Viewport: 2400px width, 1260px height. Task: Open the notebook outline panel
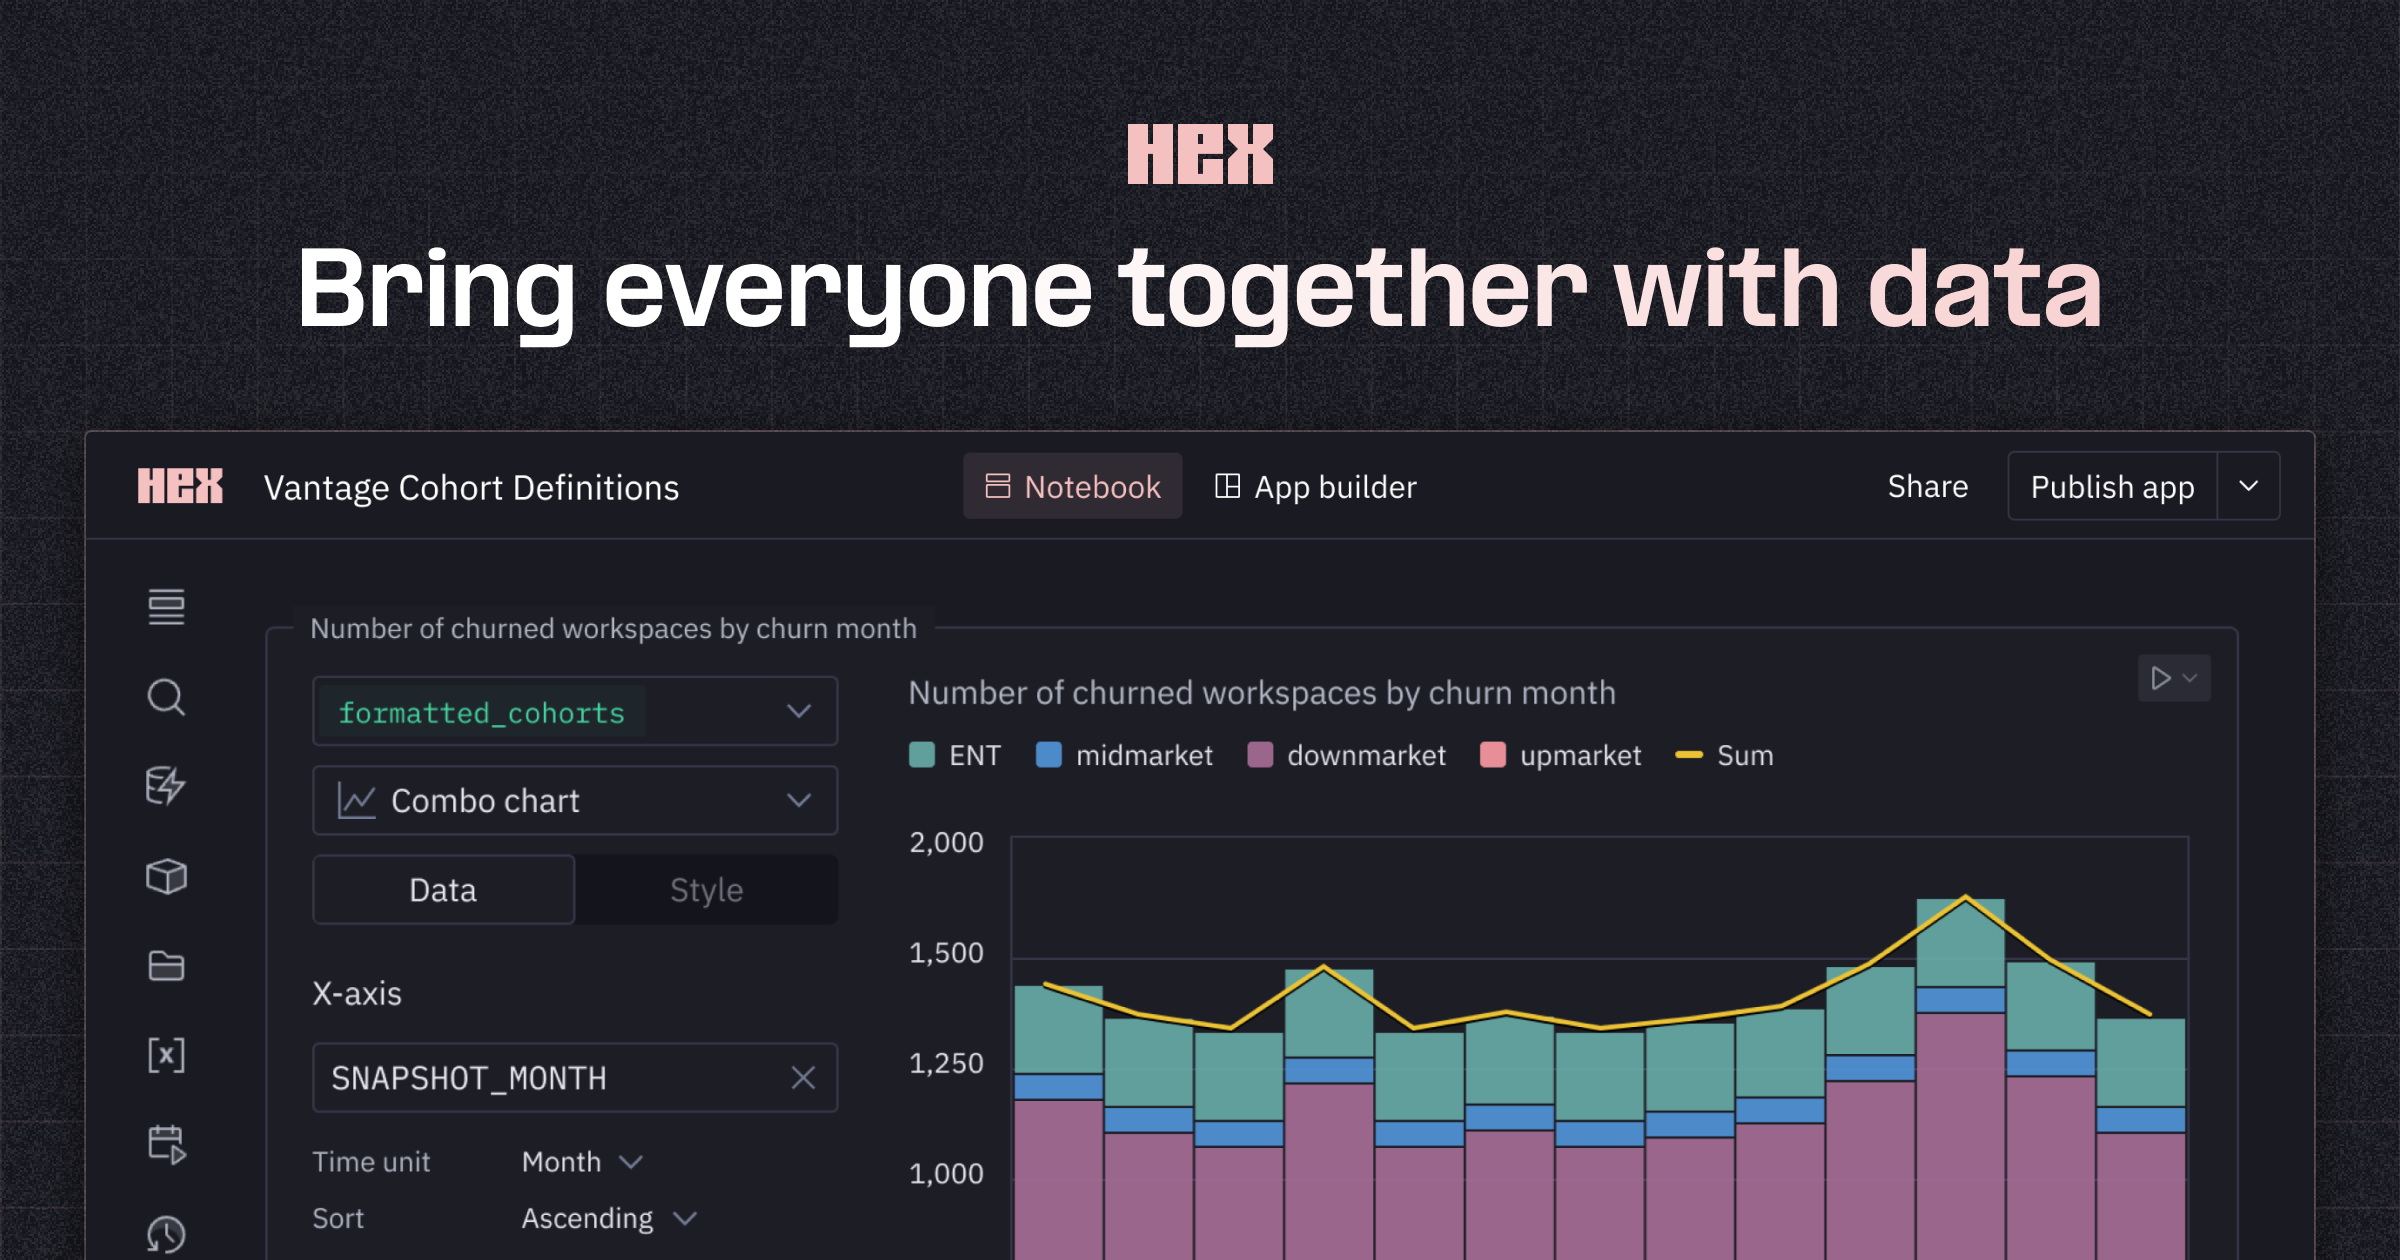click(x=166, y=608)
